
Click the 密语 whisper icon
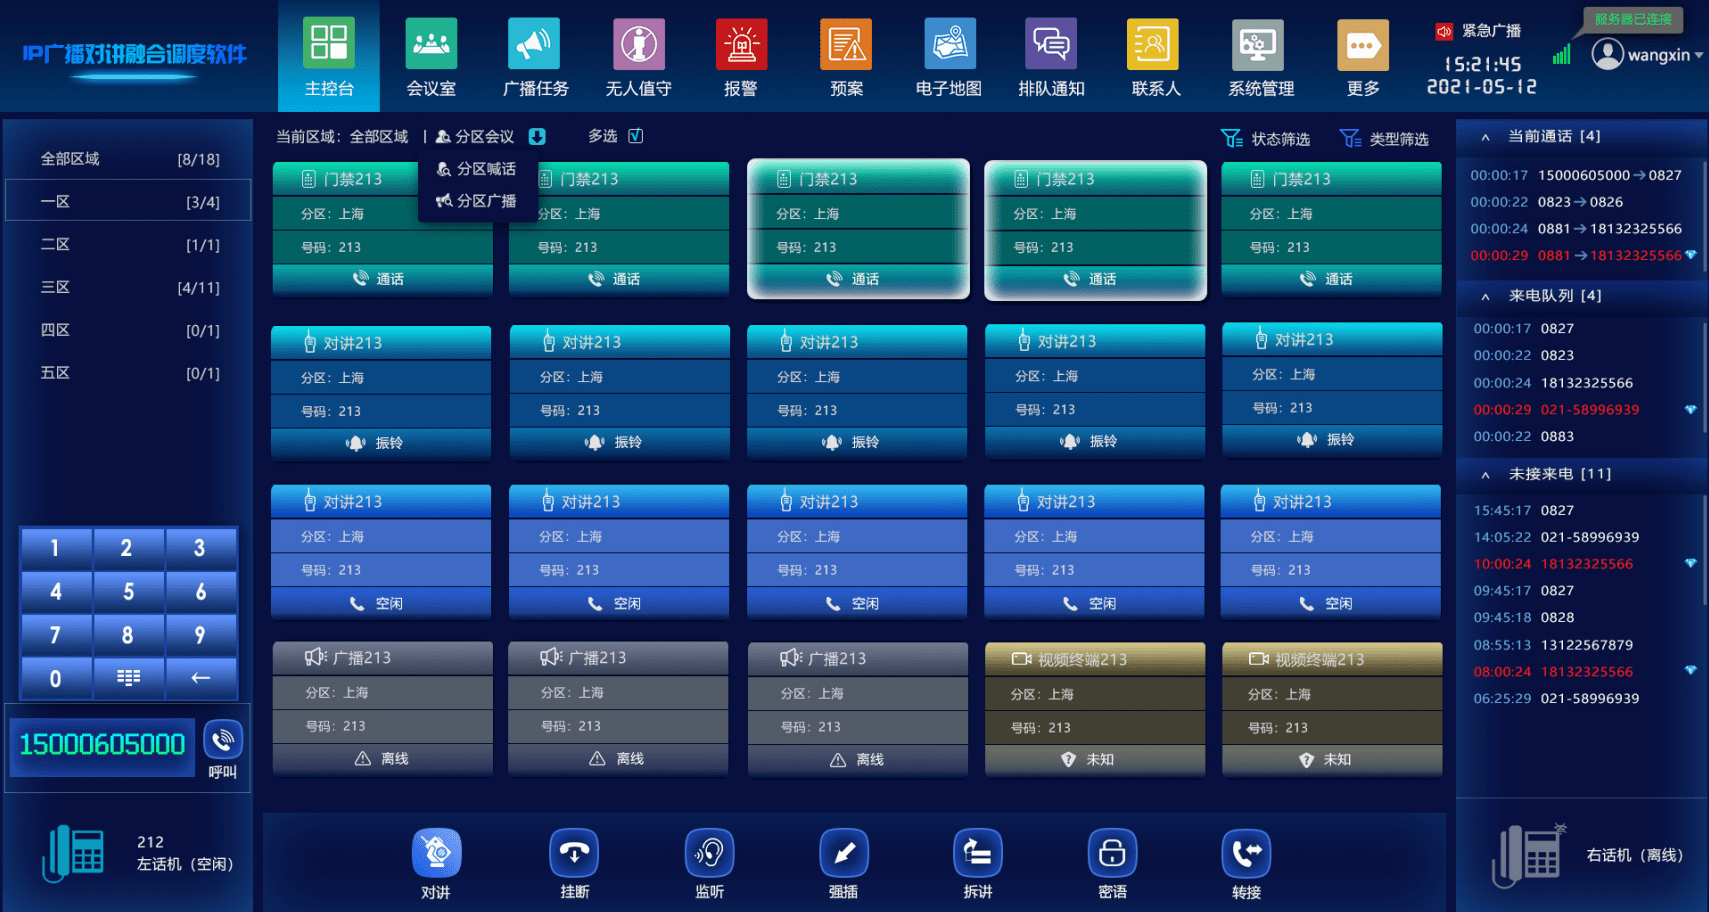[1112, 853]
